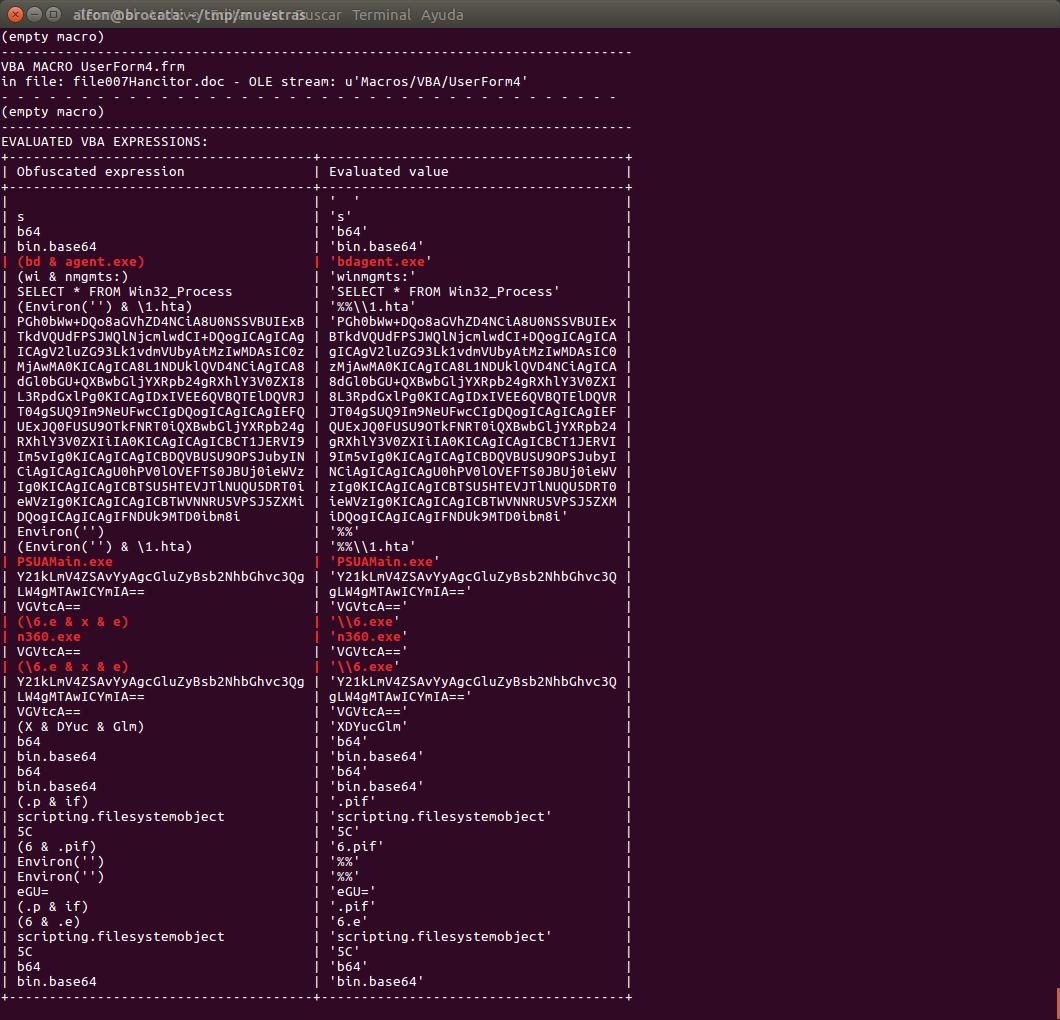Image resolution: width=1060 pixels, height=1020 pixels.
Task: Click the line 'VBA MACRO UserForm4.frm'
Action: coord(93,66)
